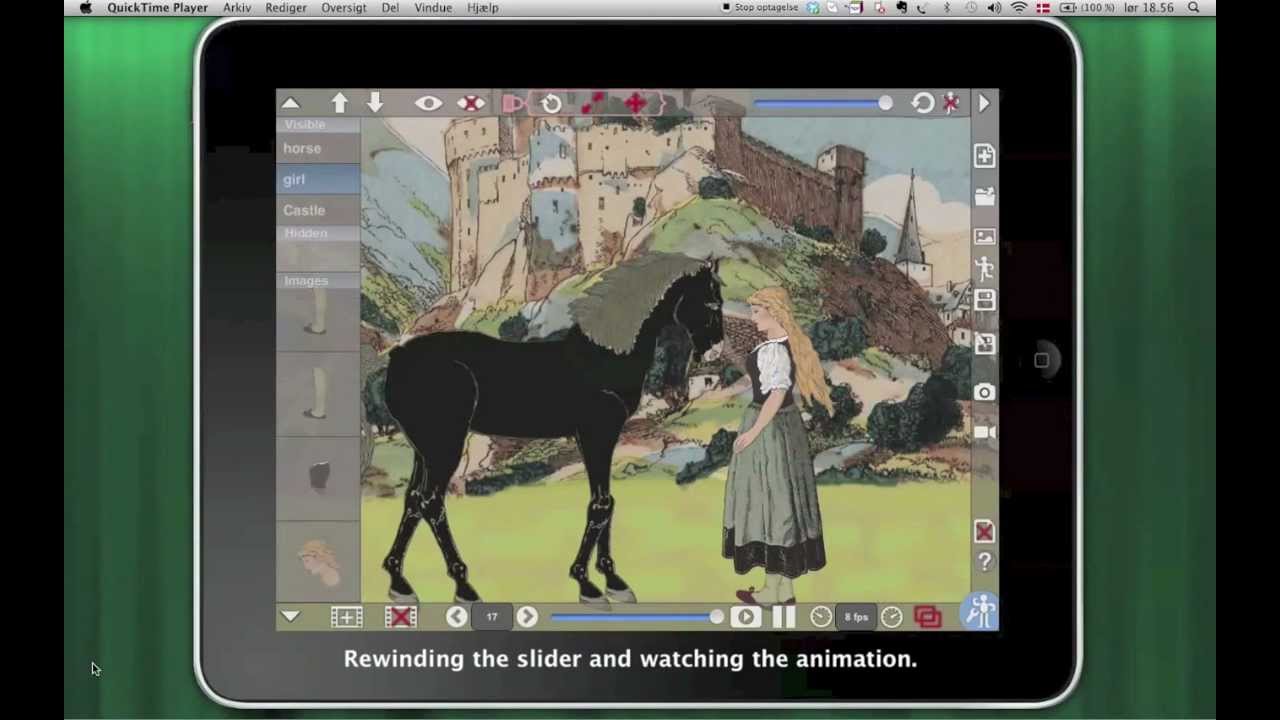1280x720 pixels.
Task: Click the Hidden section header
Action: click(x=318, y=233)
